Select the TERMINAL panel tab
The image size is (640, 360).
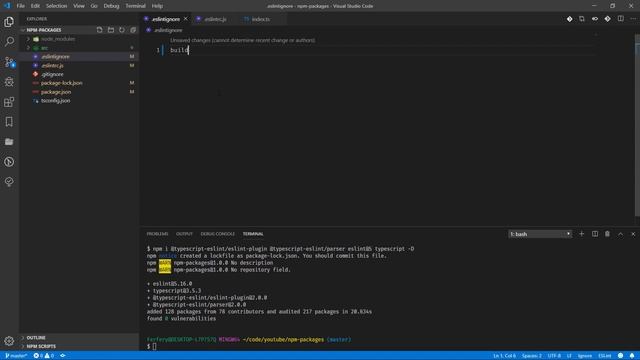click(x=253, y=234)
